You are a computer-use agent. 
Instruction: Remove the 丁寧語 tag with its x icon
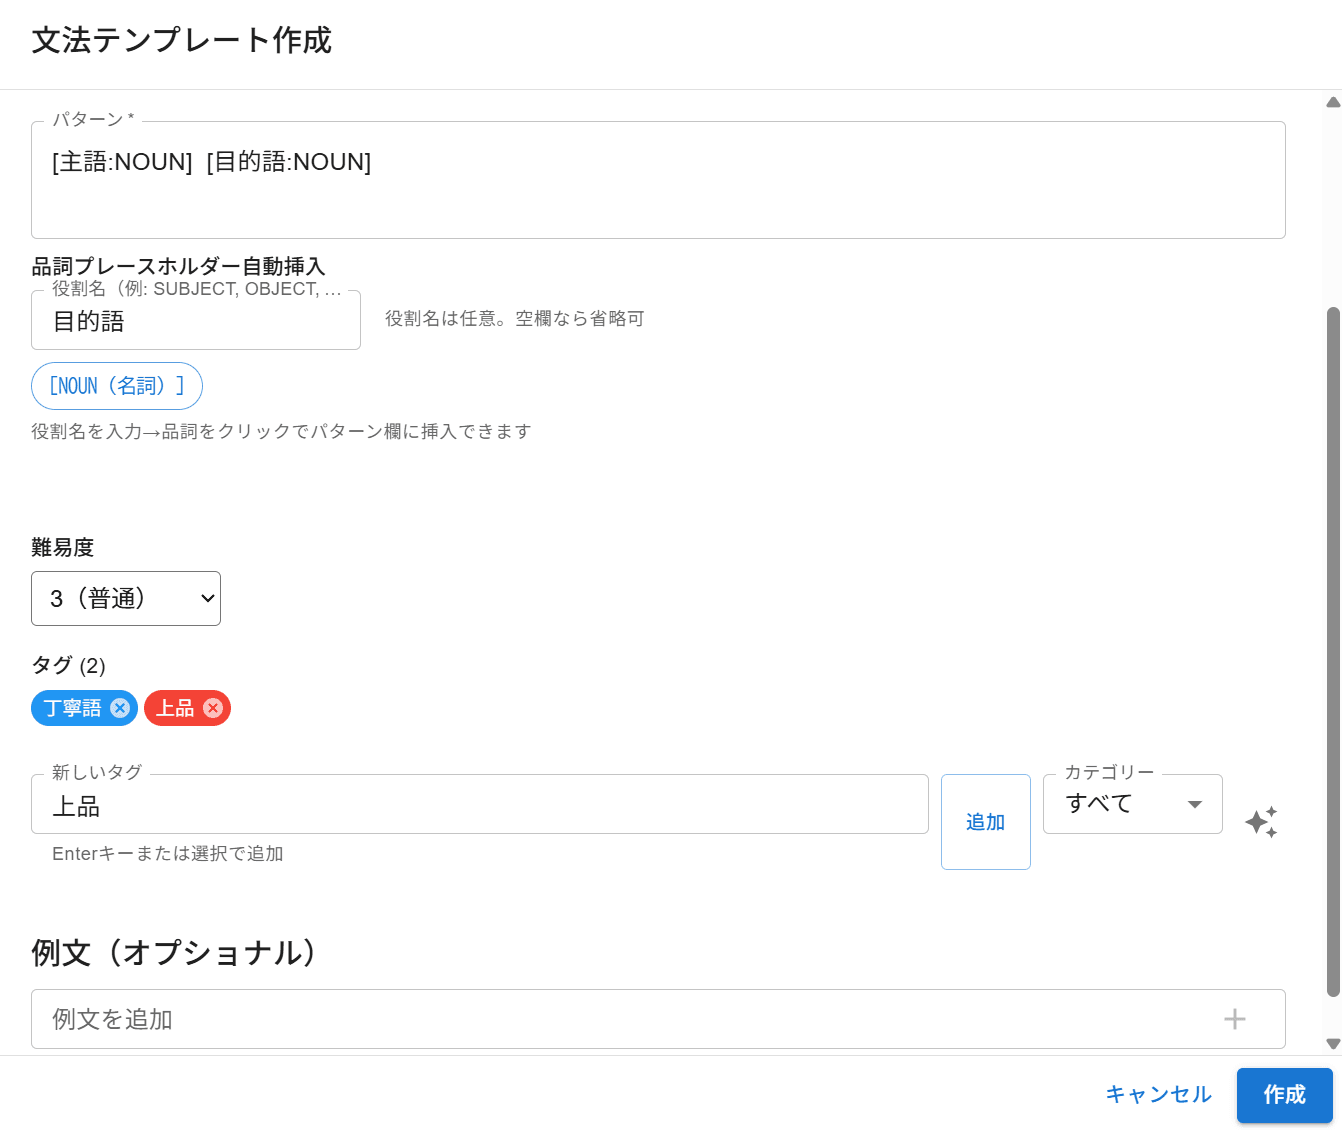click(x=120, y=708)
